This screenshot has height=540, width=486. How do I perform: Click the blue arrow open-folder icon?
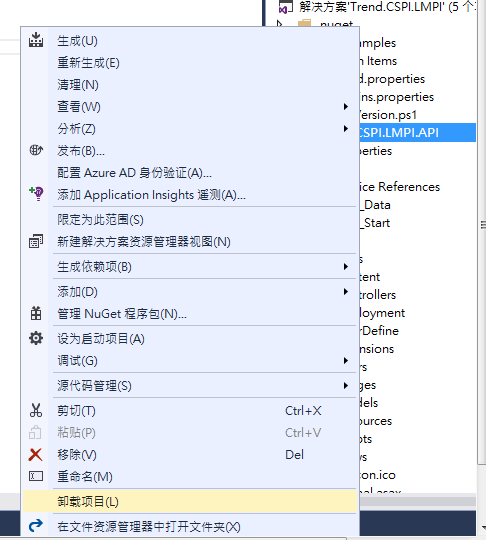pos(36,525)
